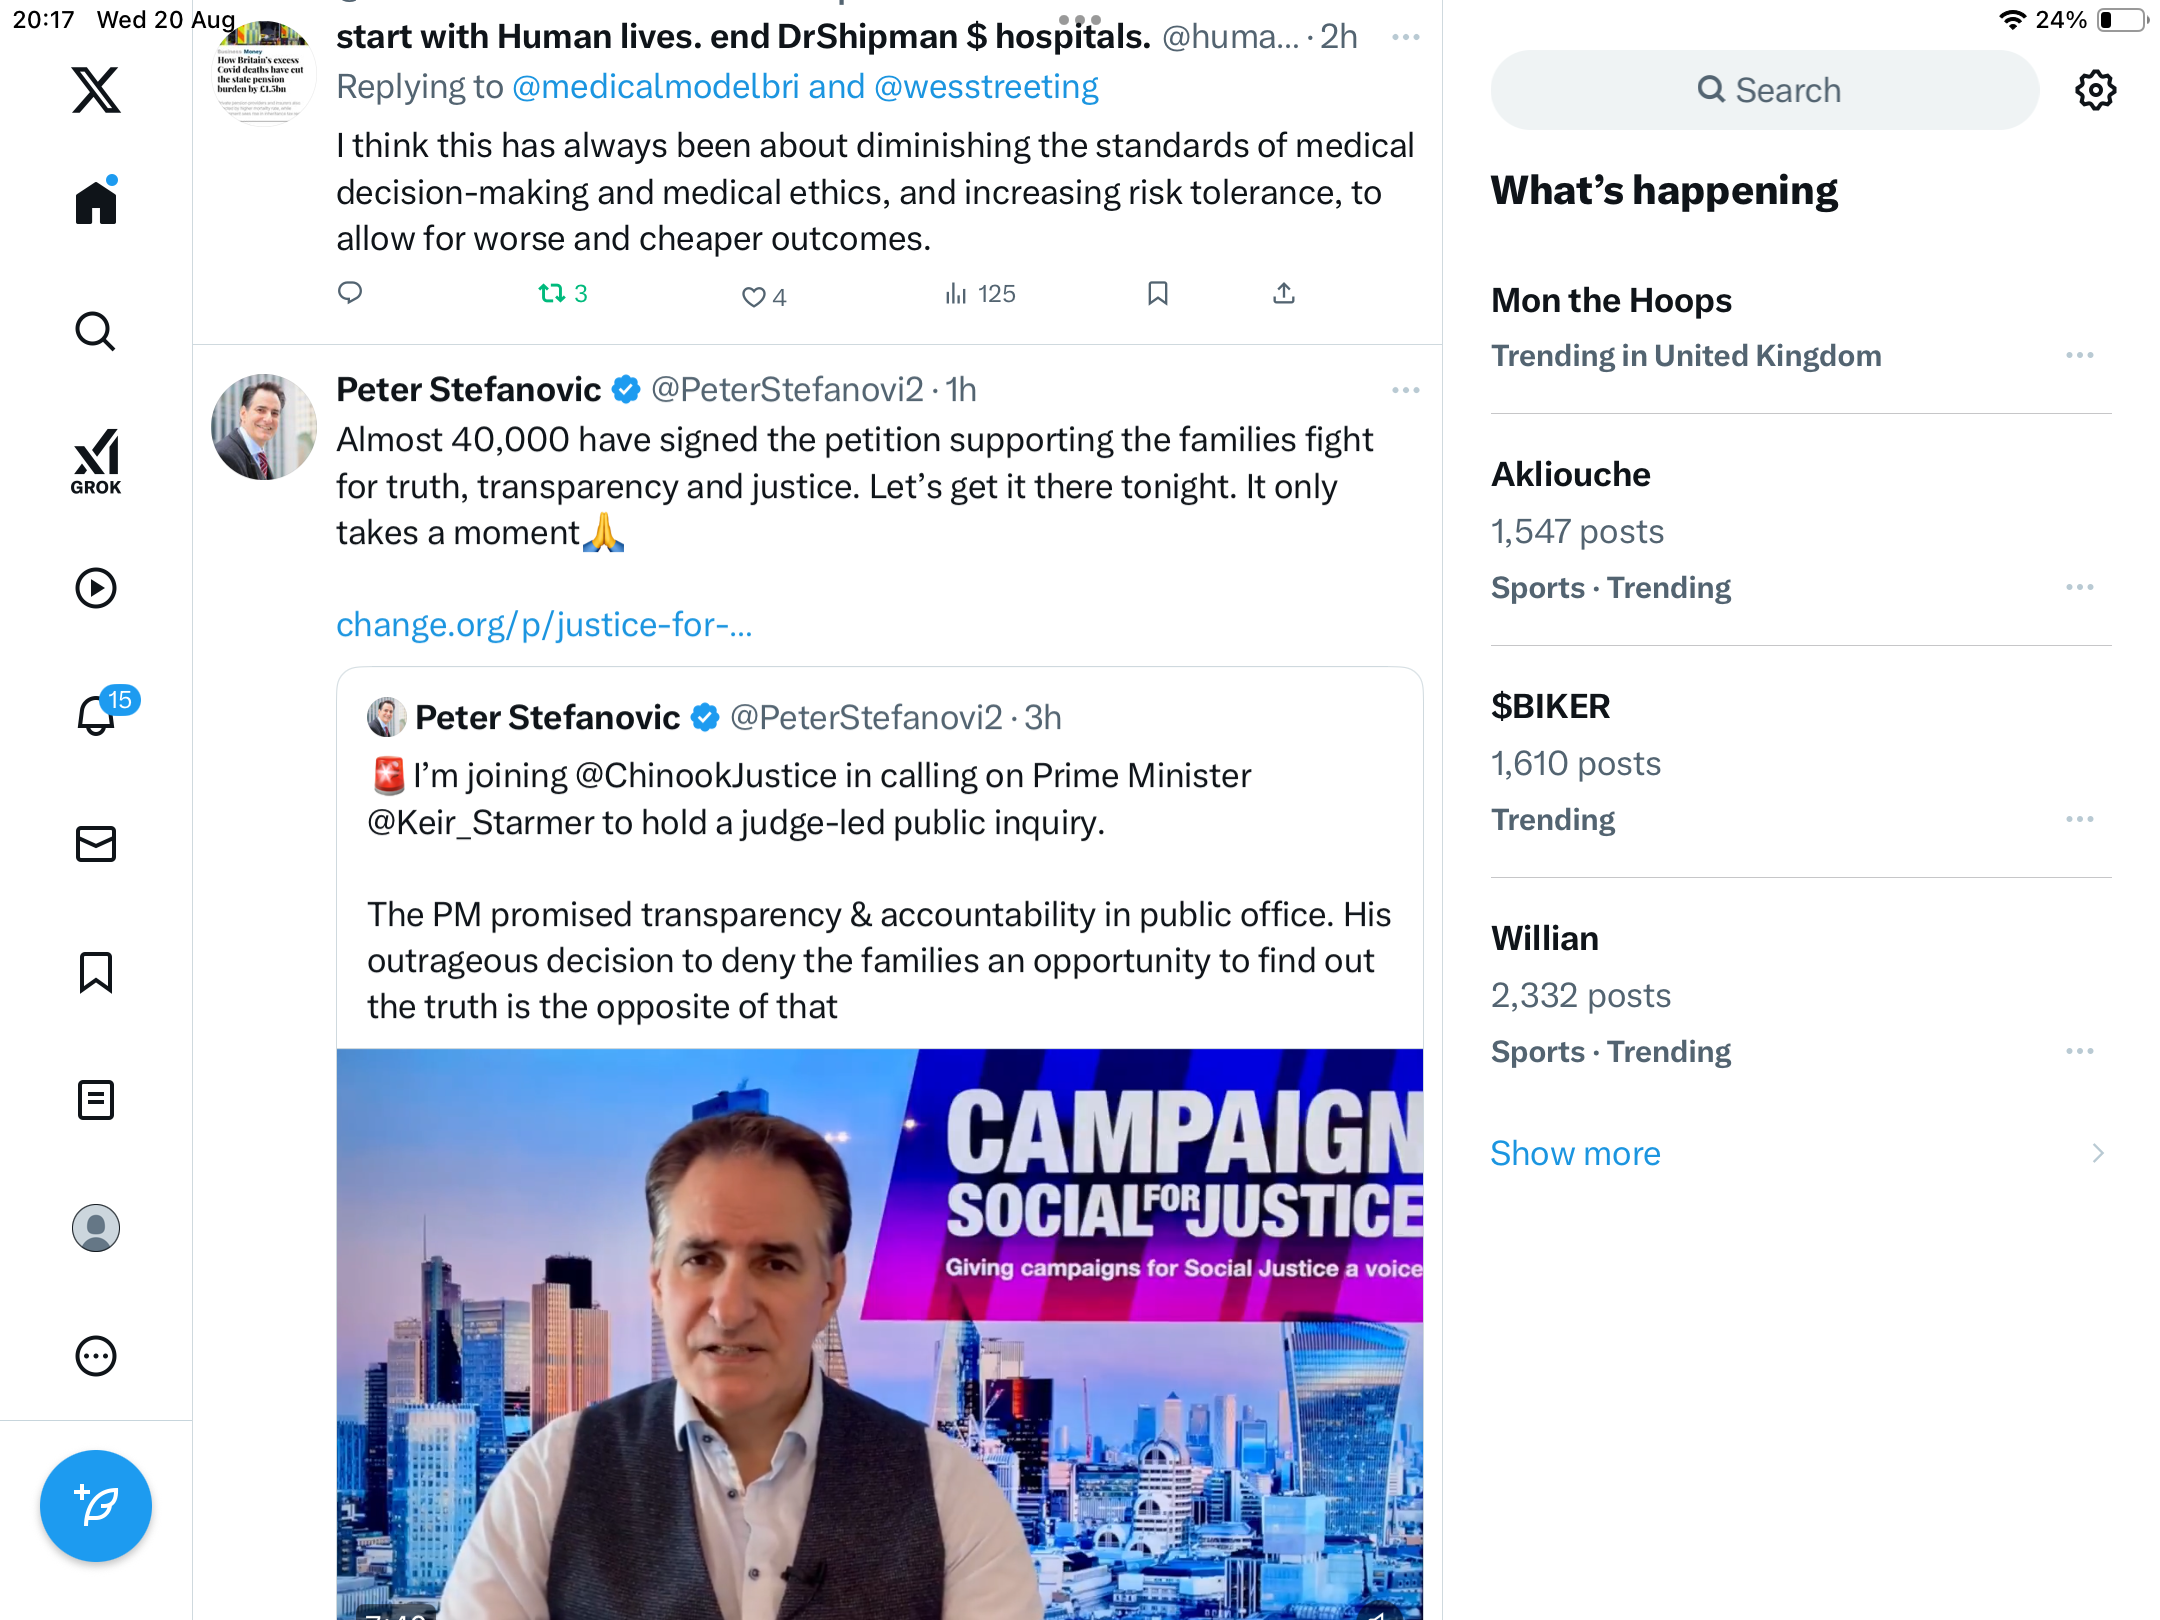Open the Lists icon in sidebar
Screen dimensions: 2160x1620
(96, 1100)
